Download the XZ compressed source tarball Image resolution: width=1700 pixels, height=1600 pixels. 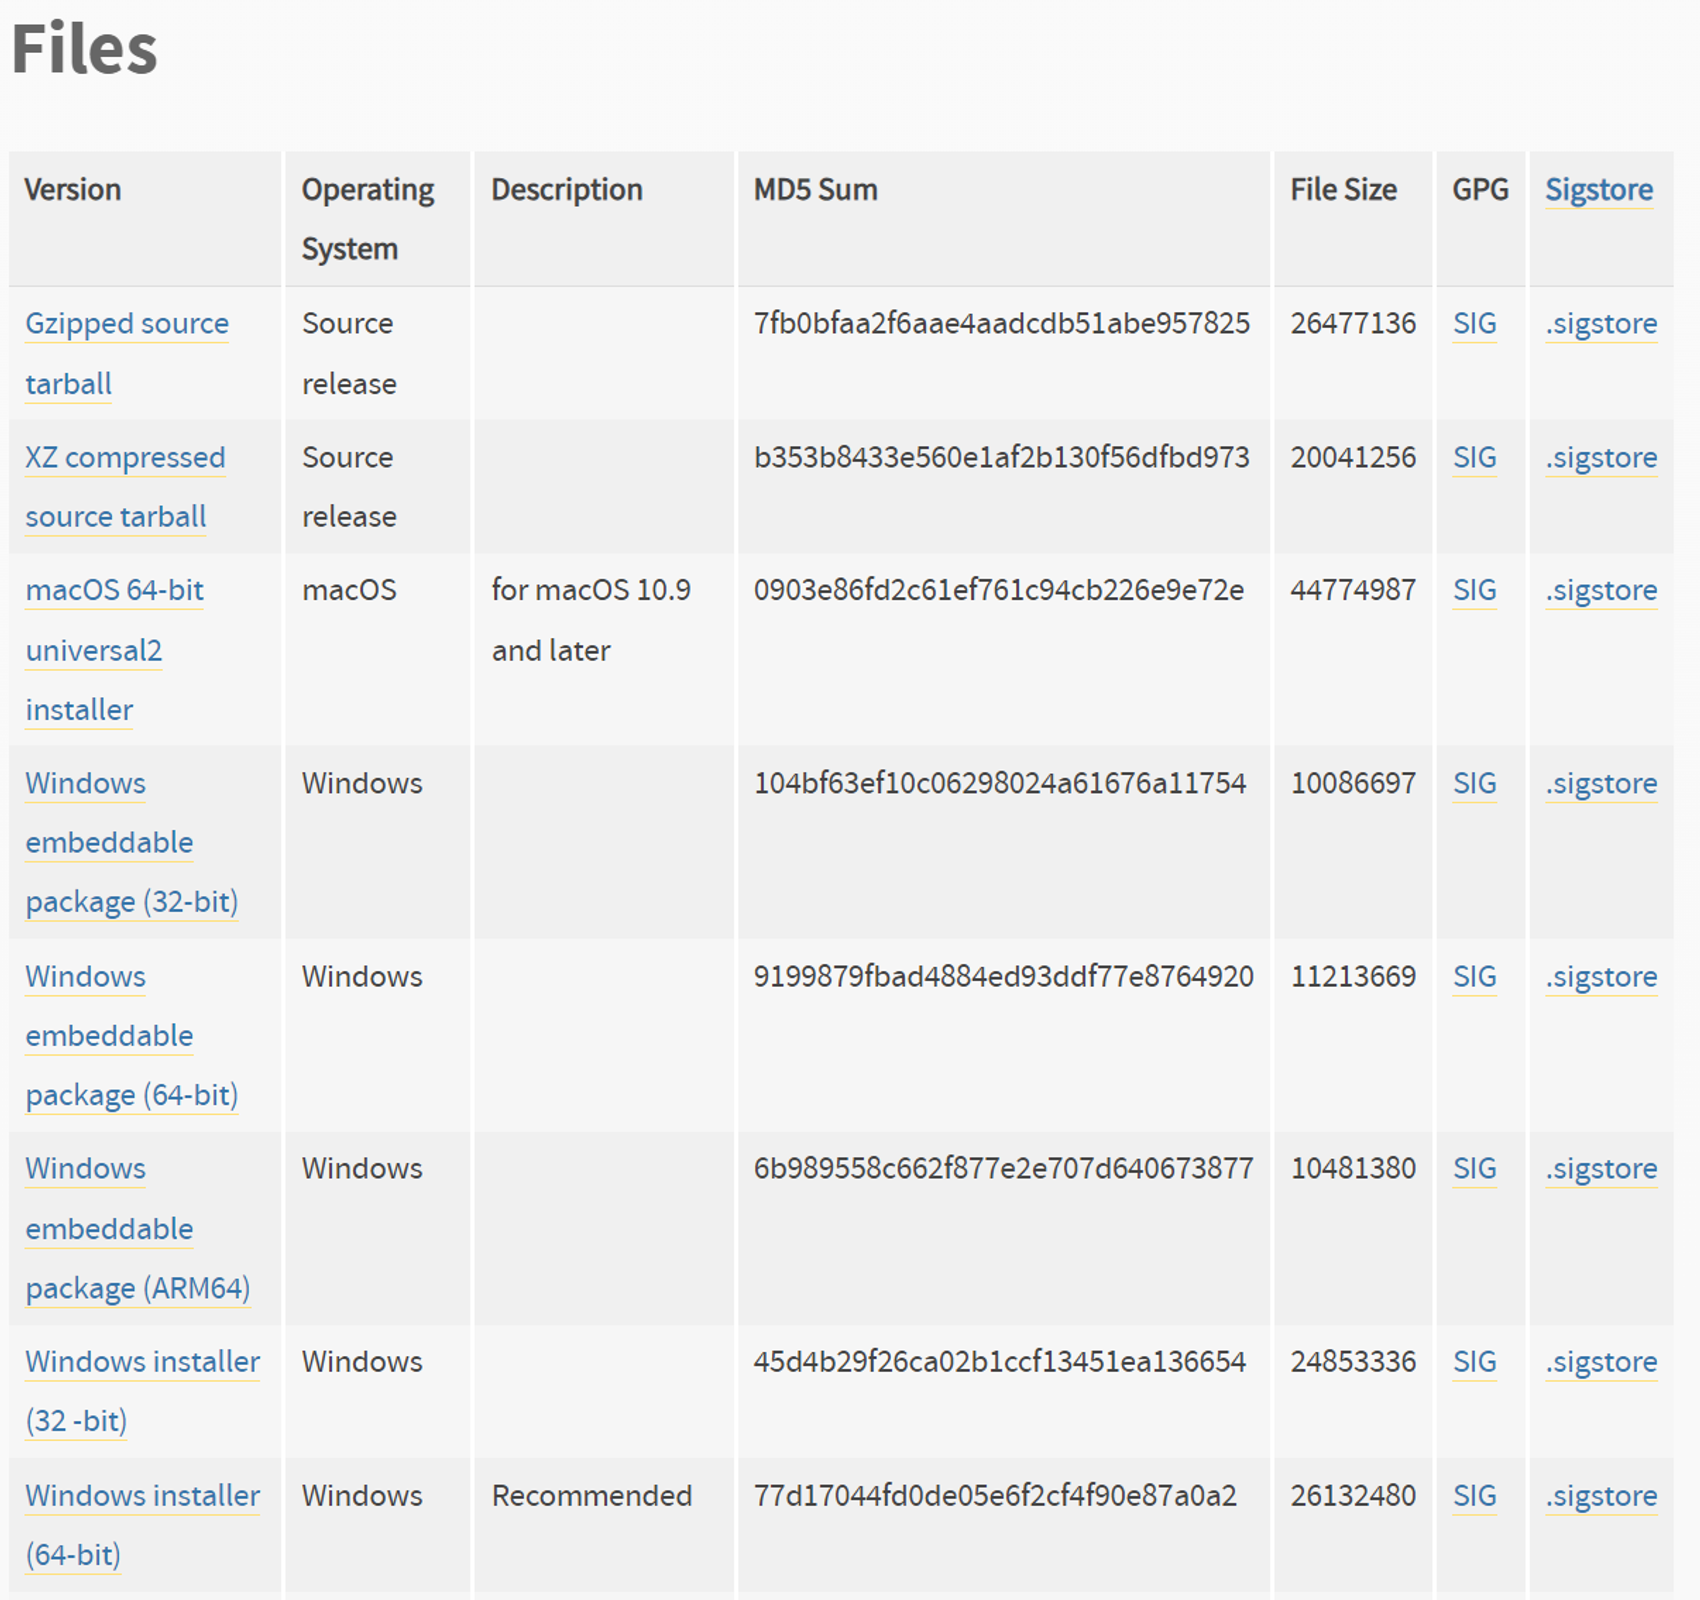[125, 487]
